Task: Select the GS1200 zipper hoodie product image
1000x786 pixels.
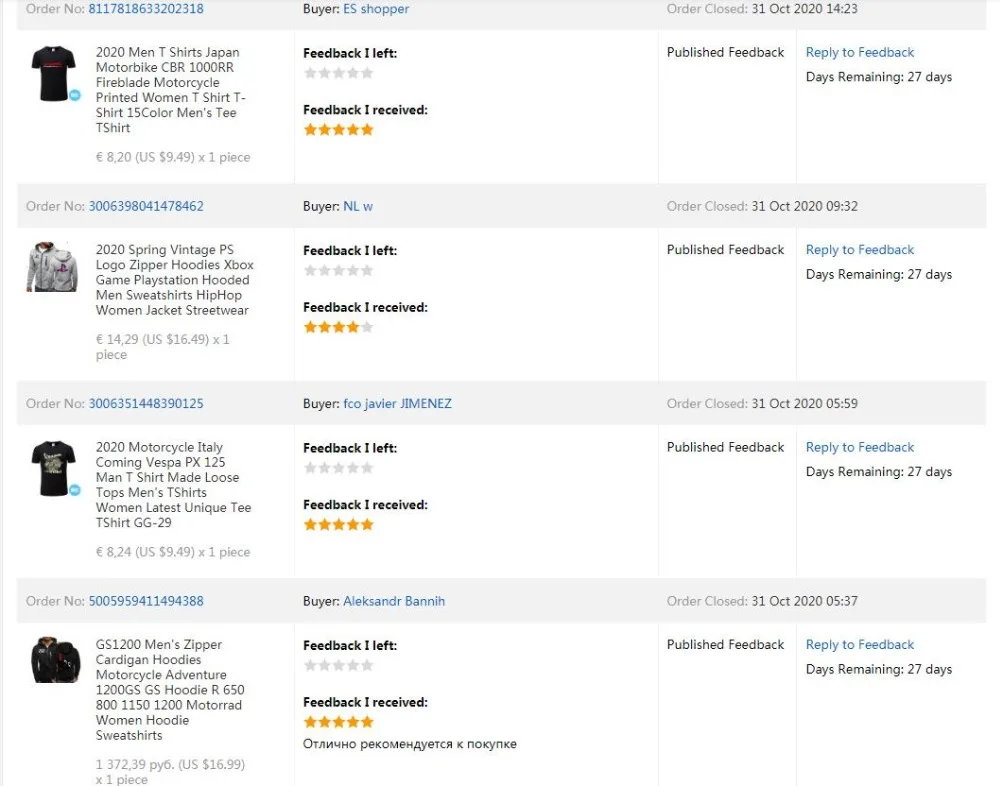Action: [55, 661]
